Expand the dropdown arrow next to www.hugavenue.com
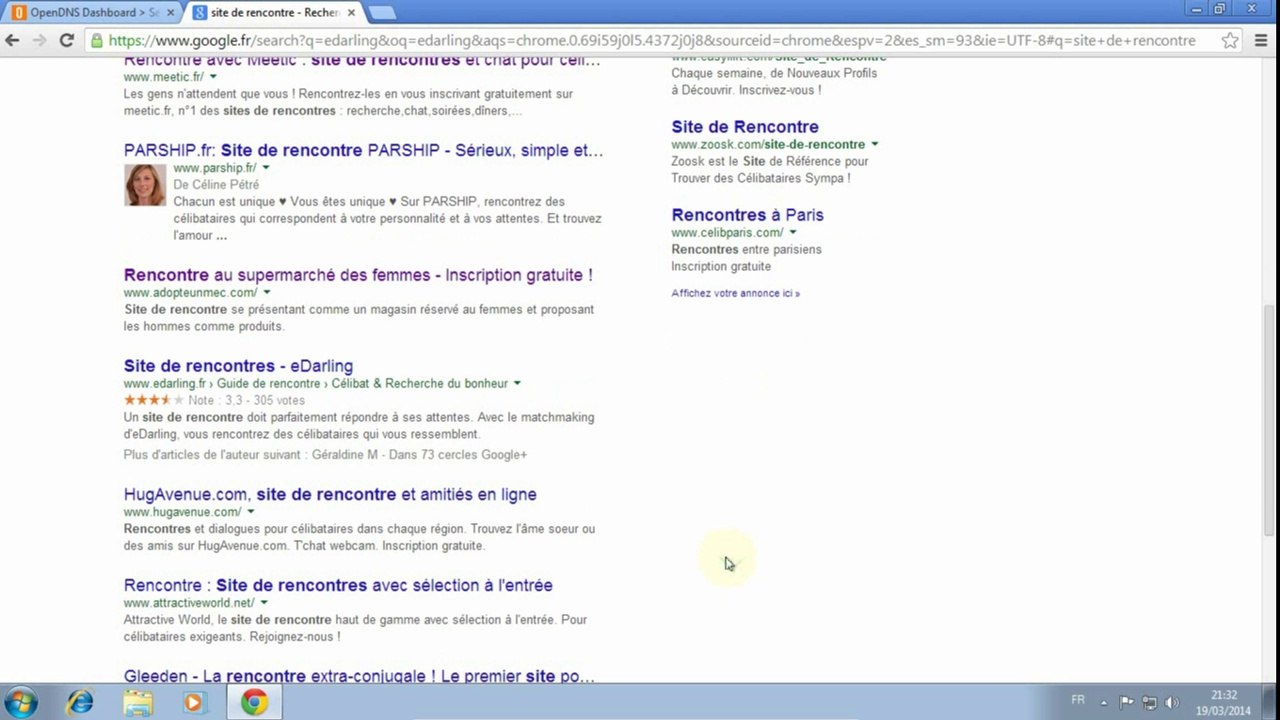This screenshot has height=720, width=1280. click(x=250, y=512)
